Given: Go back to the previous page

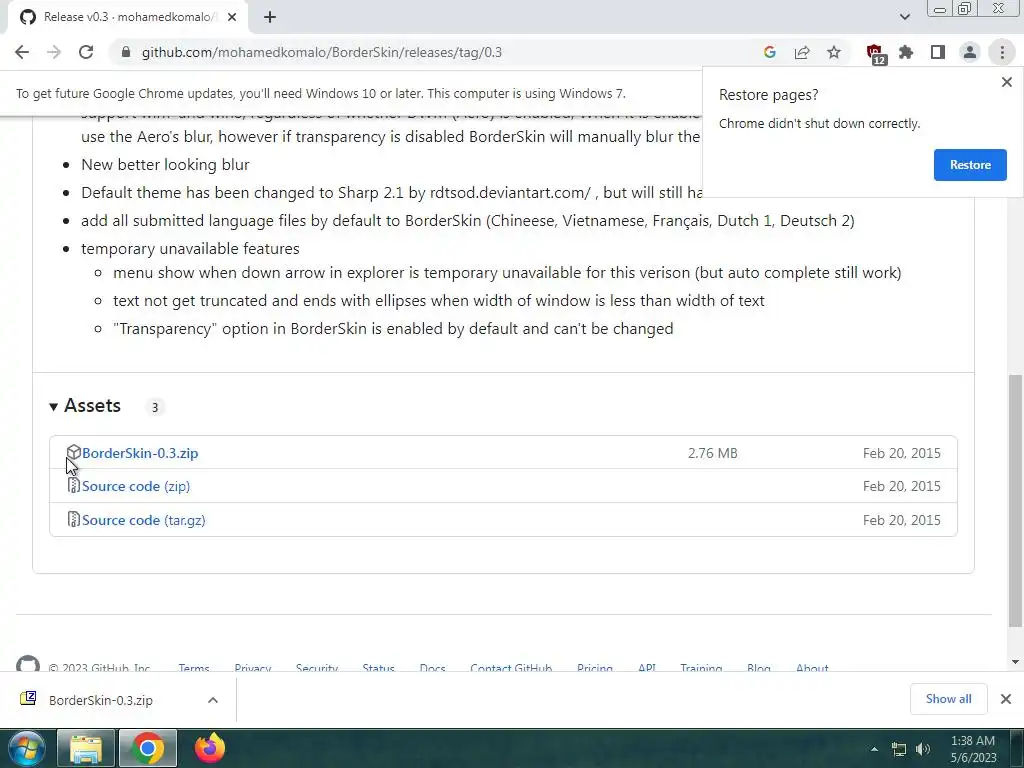Looking at the screenshot, I should click(22, 52).
